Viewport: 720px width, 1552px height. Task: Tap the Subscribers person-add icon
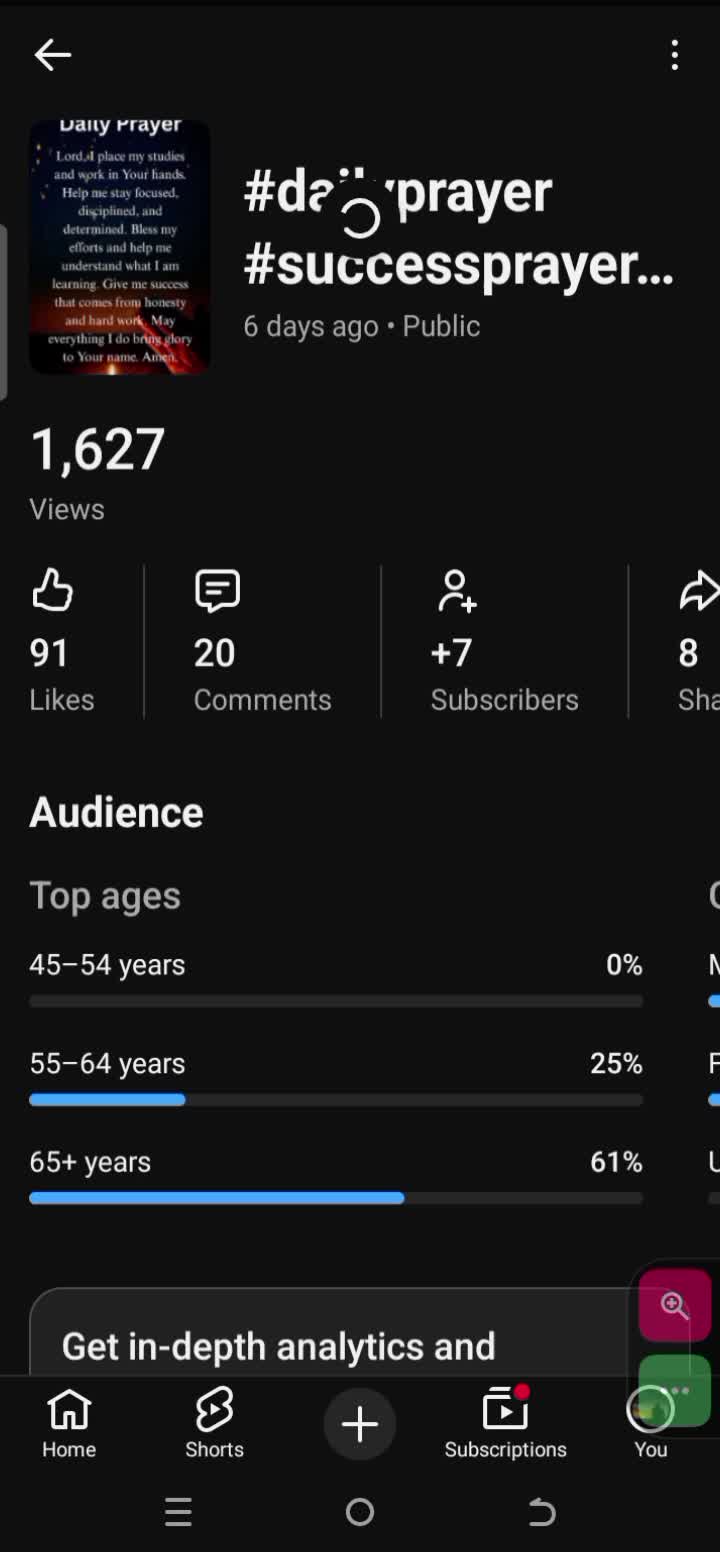(x=458, y=590)
